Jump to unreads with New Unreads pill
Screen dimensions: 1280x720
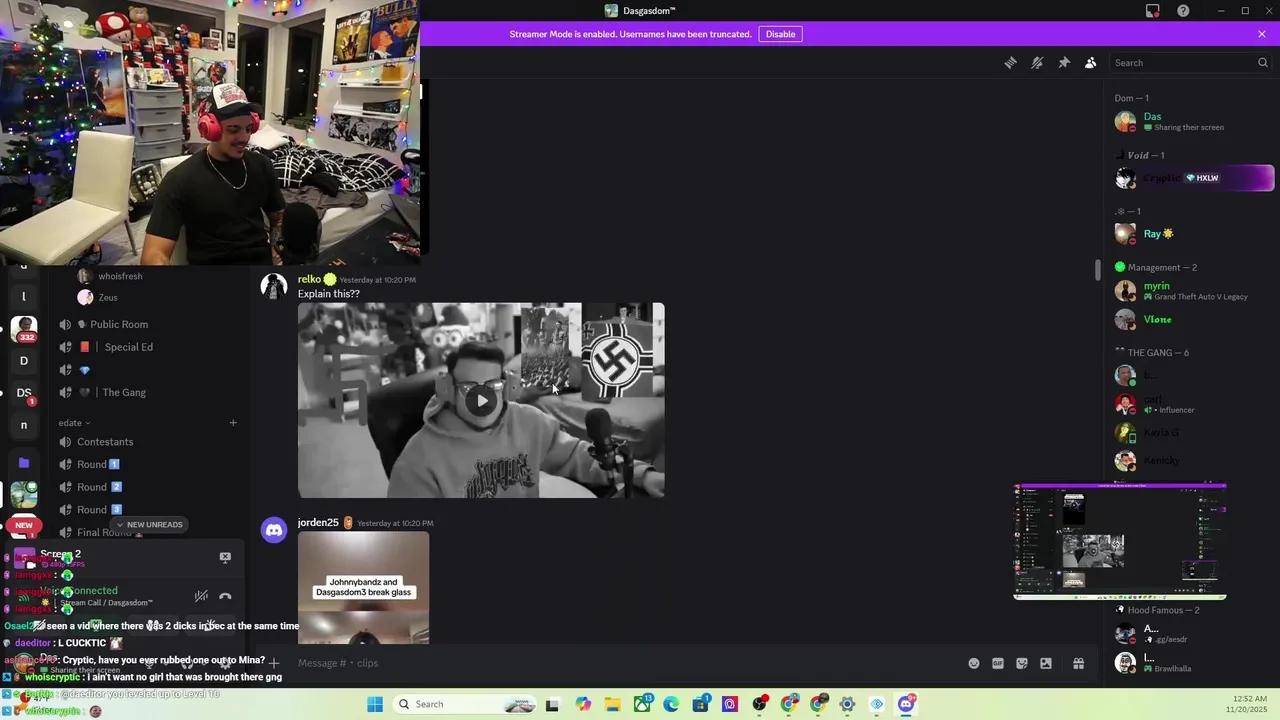tap(149, 524)
